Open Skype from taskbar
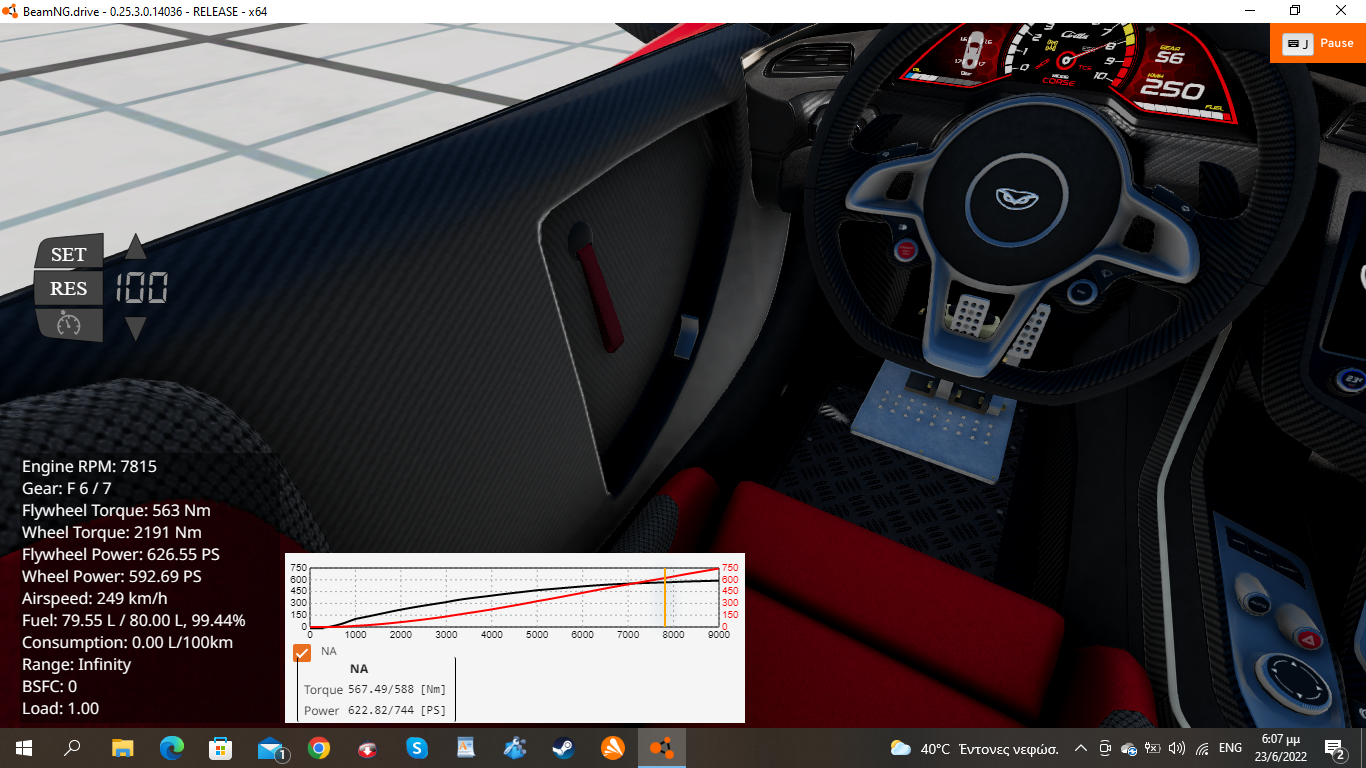This screenshot has width=1366, height=768. point(417,747)
